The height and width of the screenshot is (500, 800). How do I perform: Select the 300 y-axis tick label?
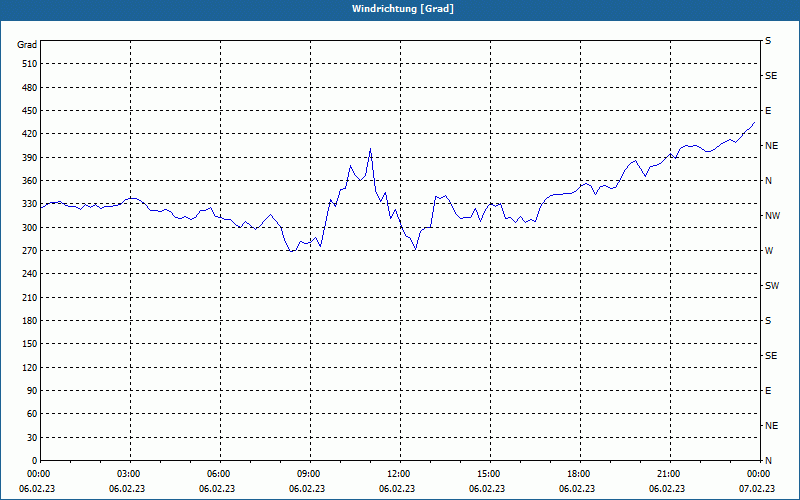click(x=30, y=228)
